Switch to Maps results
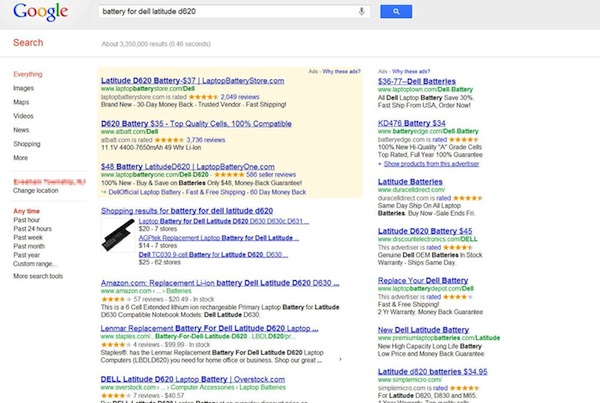This screenshot has height=403, width=600. (x=21, y=102)
